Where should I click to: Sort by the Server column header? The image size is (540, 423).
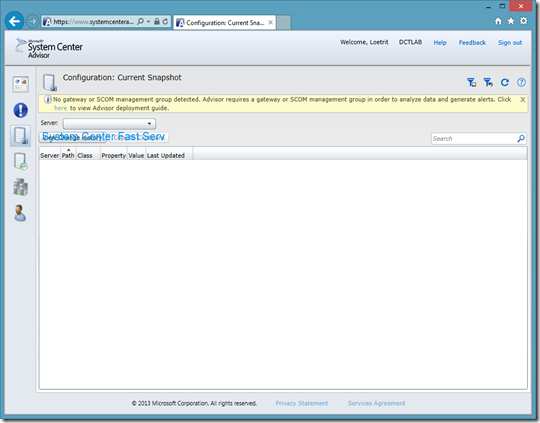tap(50, 155)
